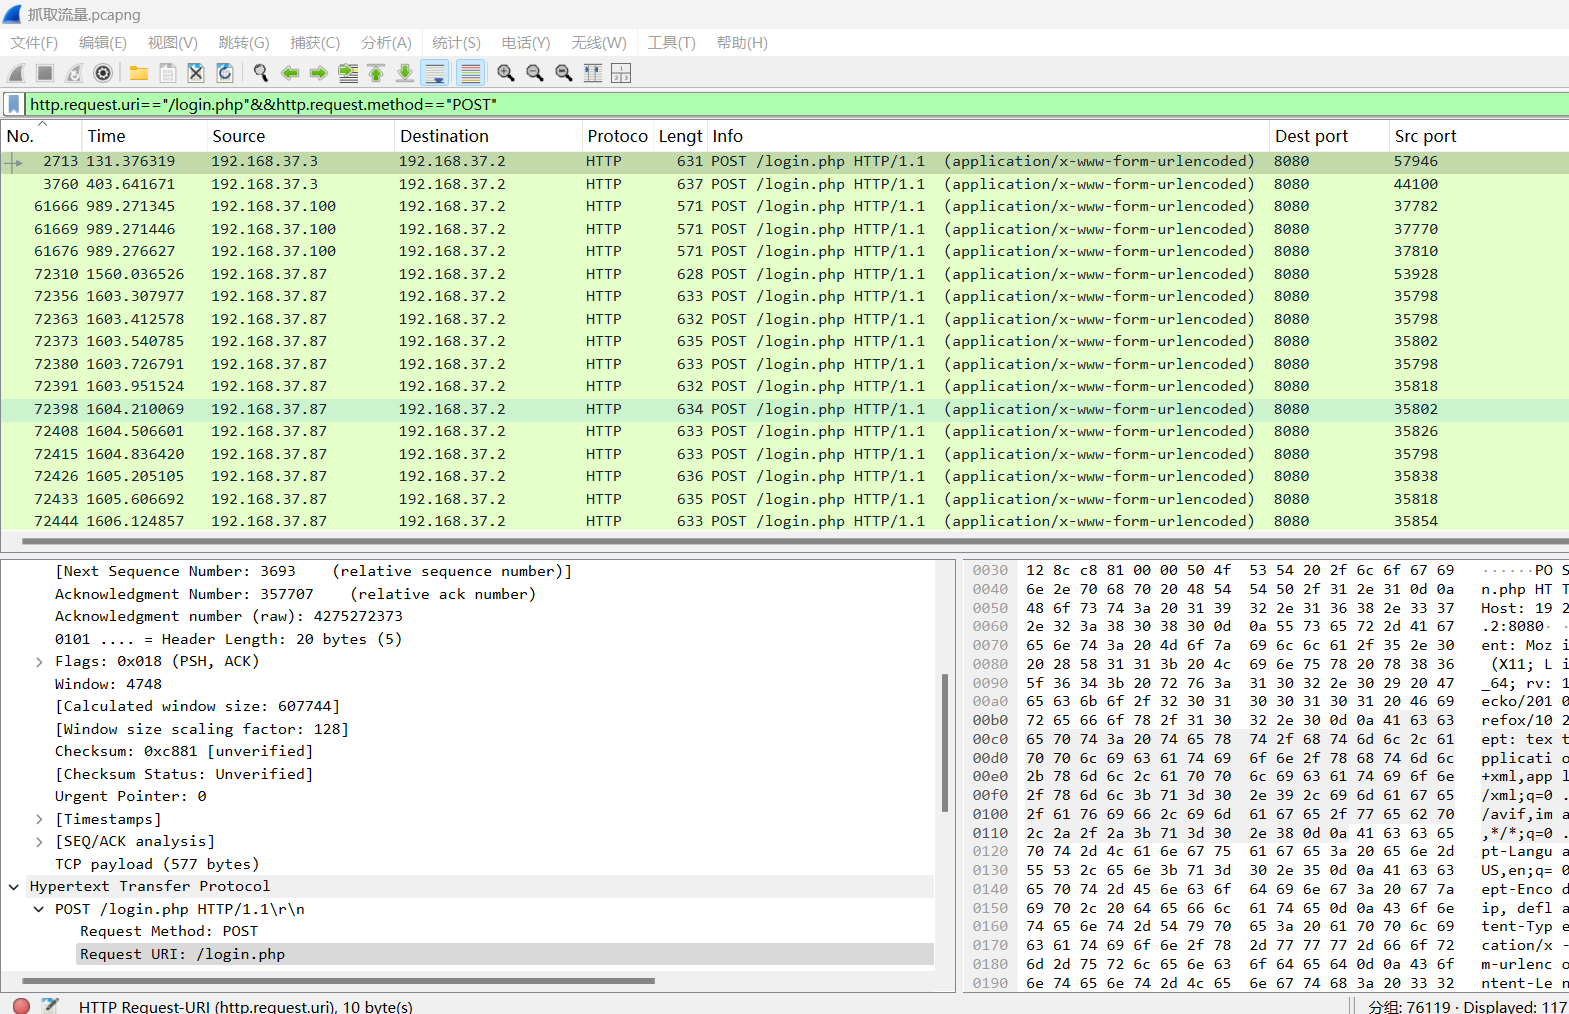1569x1014 pixels.
Task: Expand the [Timestamps] node
Action: click(x=39, y=820)
